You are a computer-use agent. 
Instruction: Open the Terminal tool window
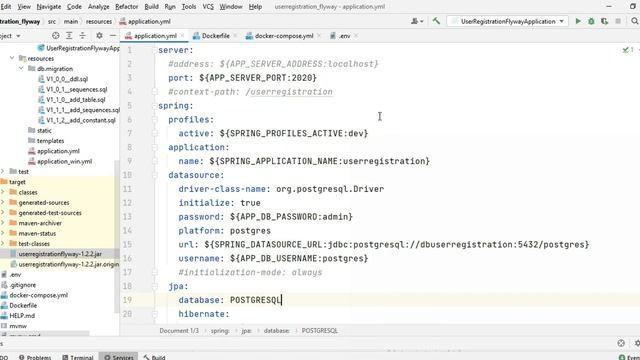78,357
